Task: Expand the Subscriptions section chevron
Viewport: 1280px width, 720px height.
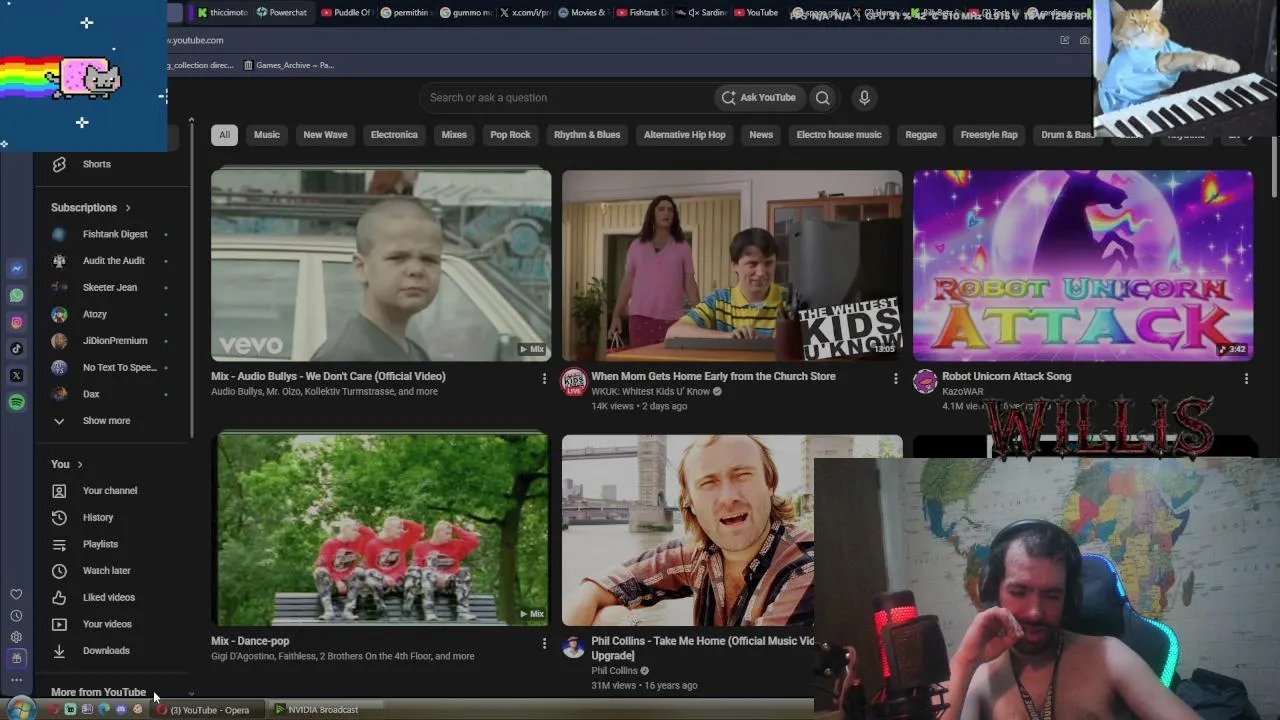Action: click(x=128, y=208)
